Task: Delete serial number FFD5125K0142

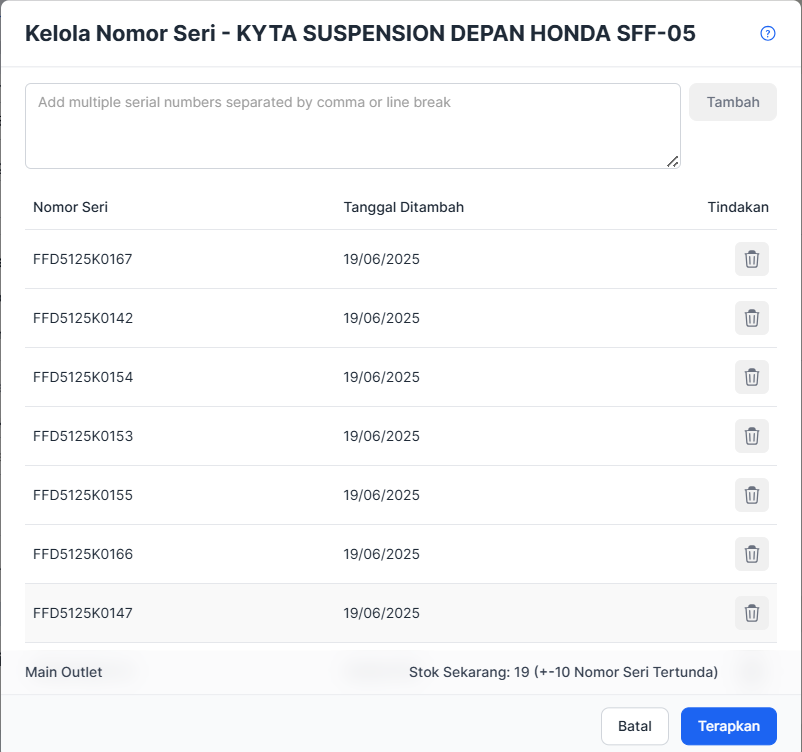Action: (751, 318)
